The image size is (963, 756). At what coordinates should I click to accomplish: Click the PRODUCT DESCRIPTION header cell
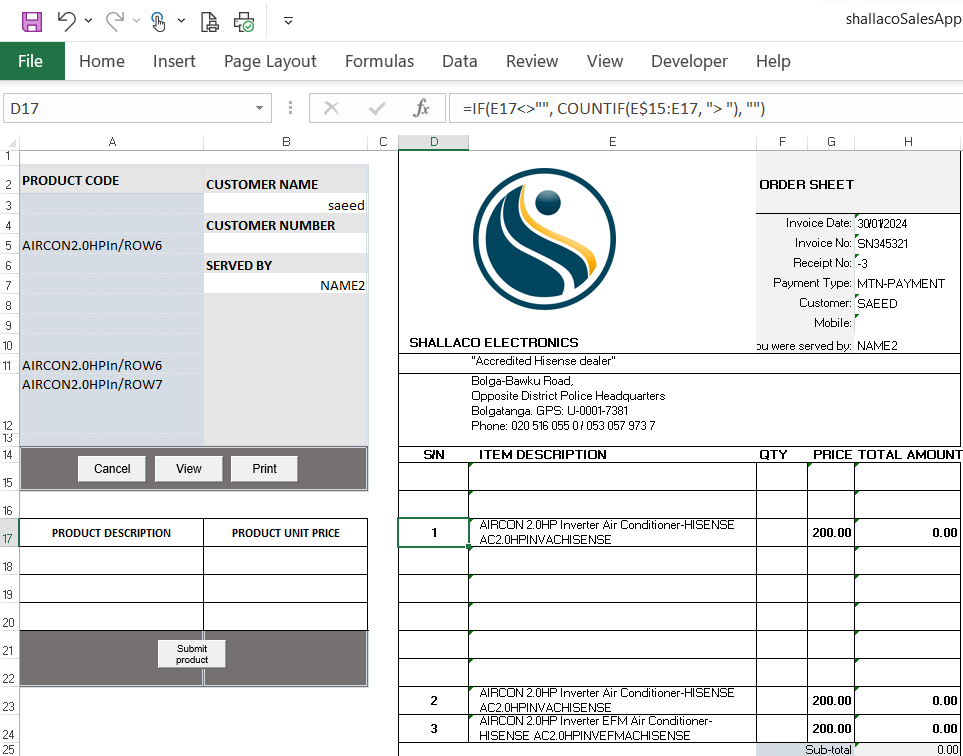[x=111, y=532]
